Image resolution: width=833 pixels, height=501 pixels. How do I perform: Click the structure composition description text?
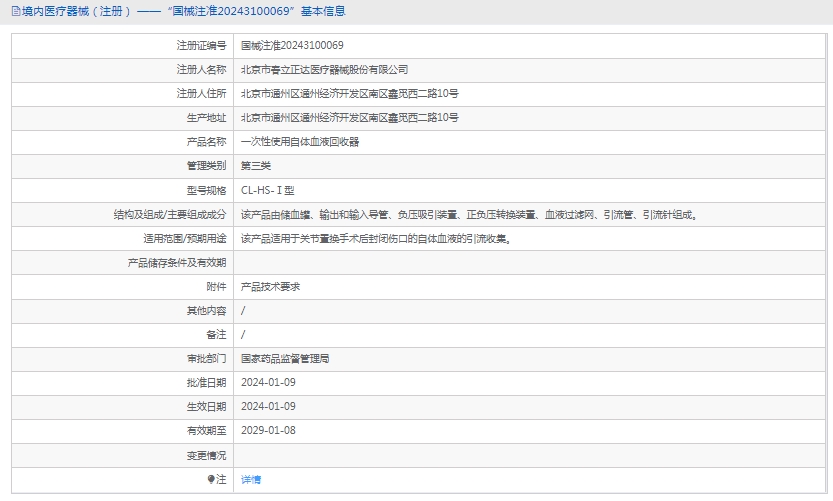pos(468,214)
